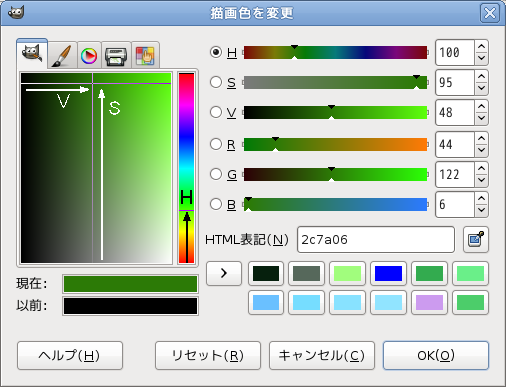Click the キャンセル(C) cancel button
Screen dimensions: 506x387
tap(322, 355)
